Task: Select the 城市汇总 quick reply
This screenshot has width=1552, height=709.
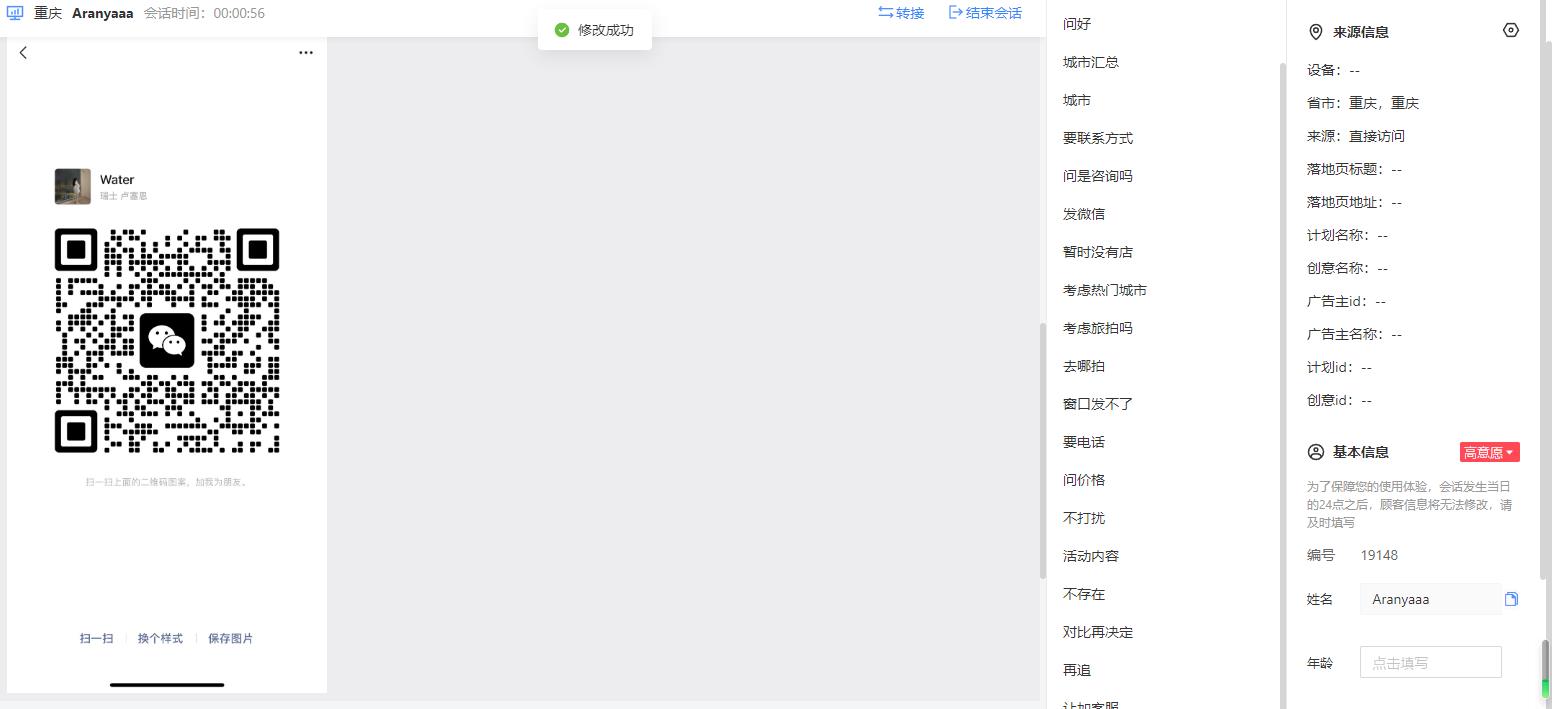Action: pyautogui.click(x=1091, y=62)
